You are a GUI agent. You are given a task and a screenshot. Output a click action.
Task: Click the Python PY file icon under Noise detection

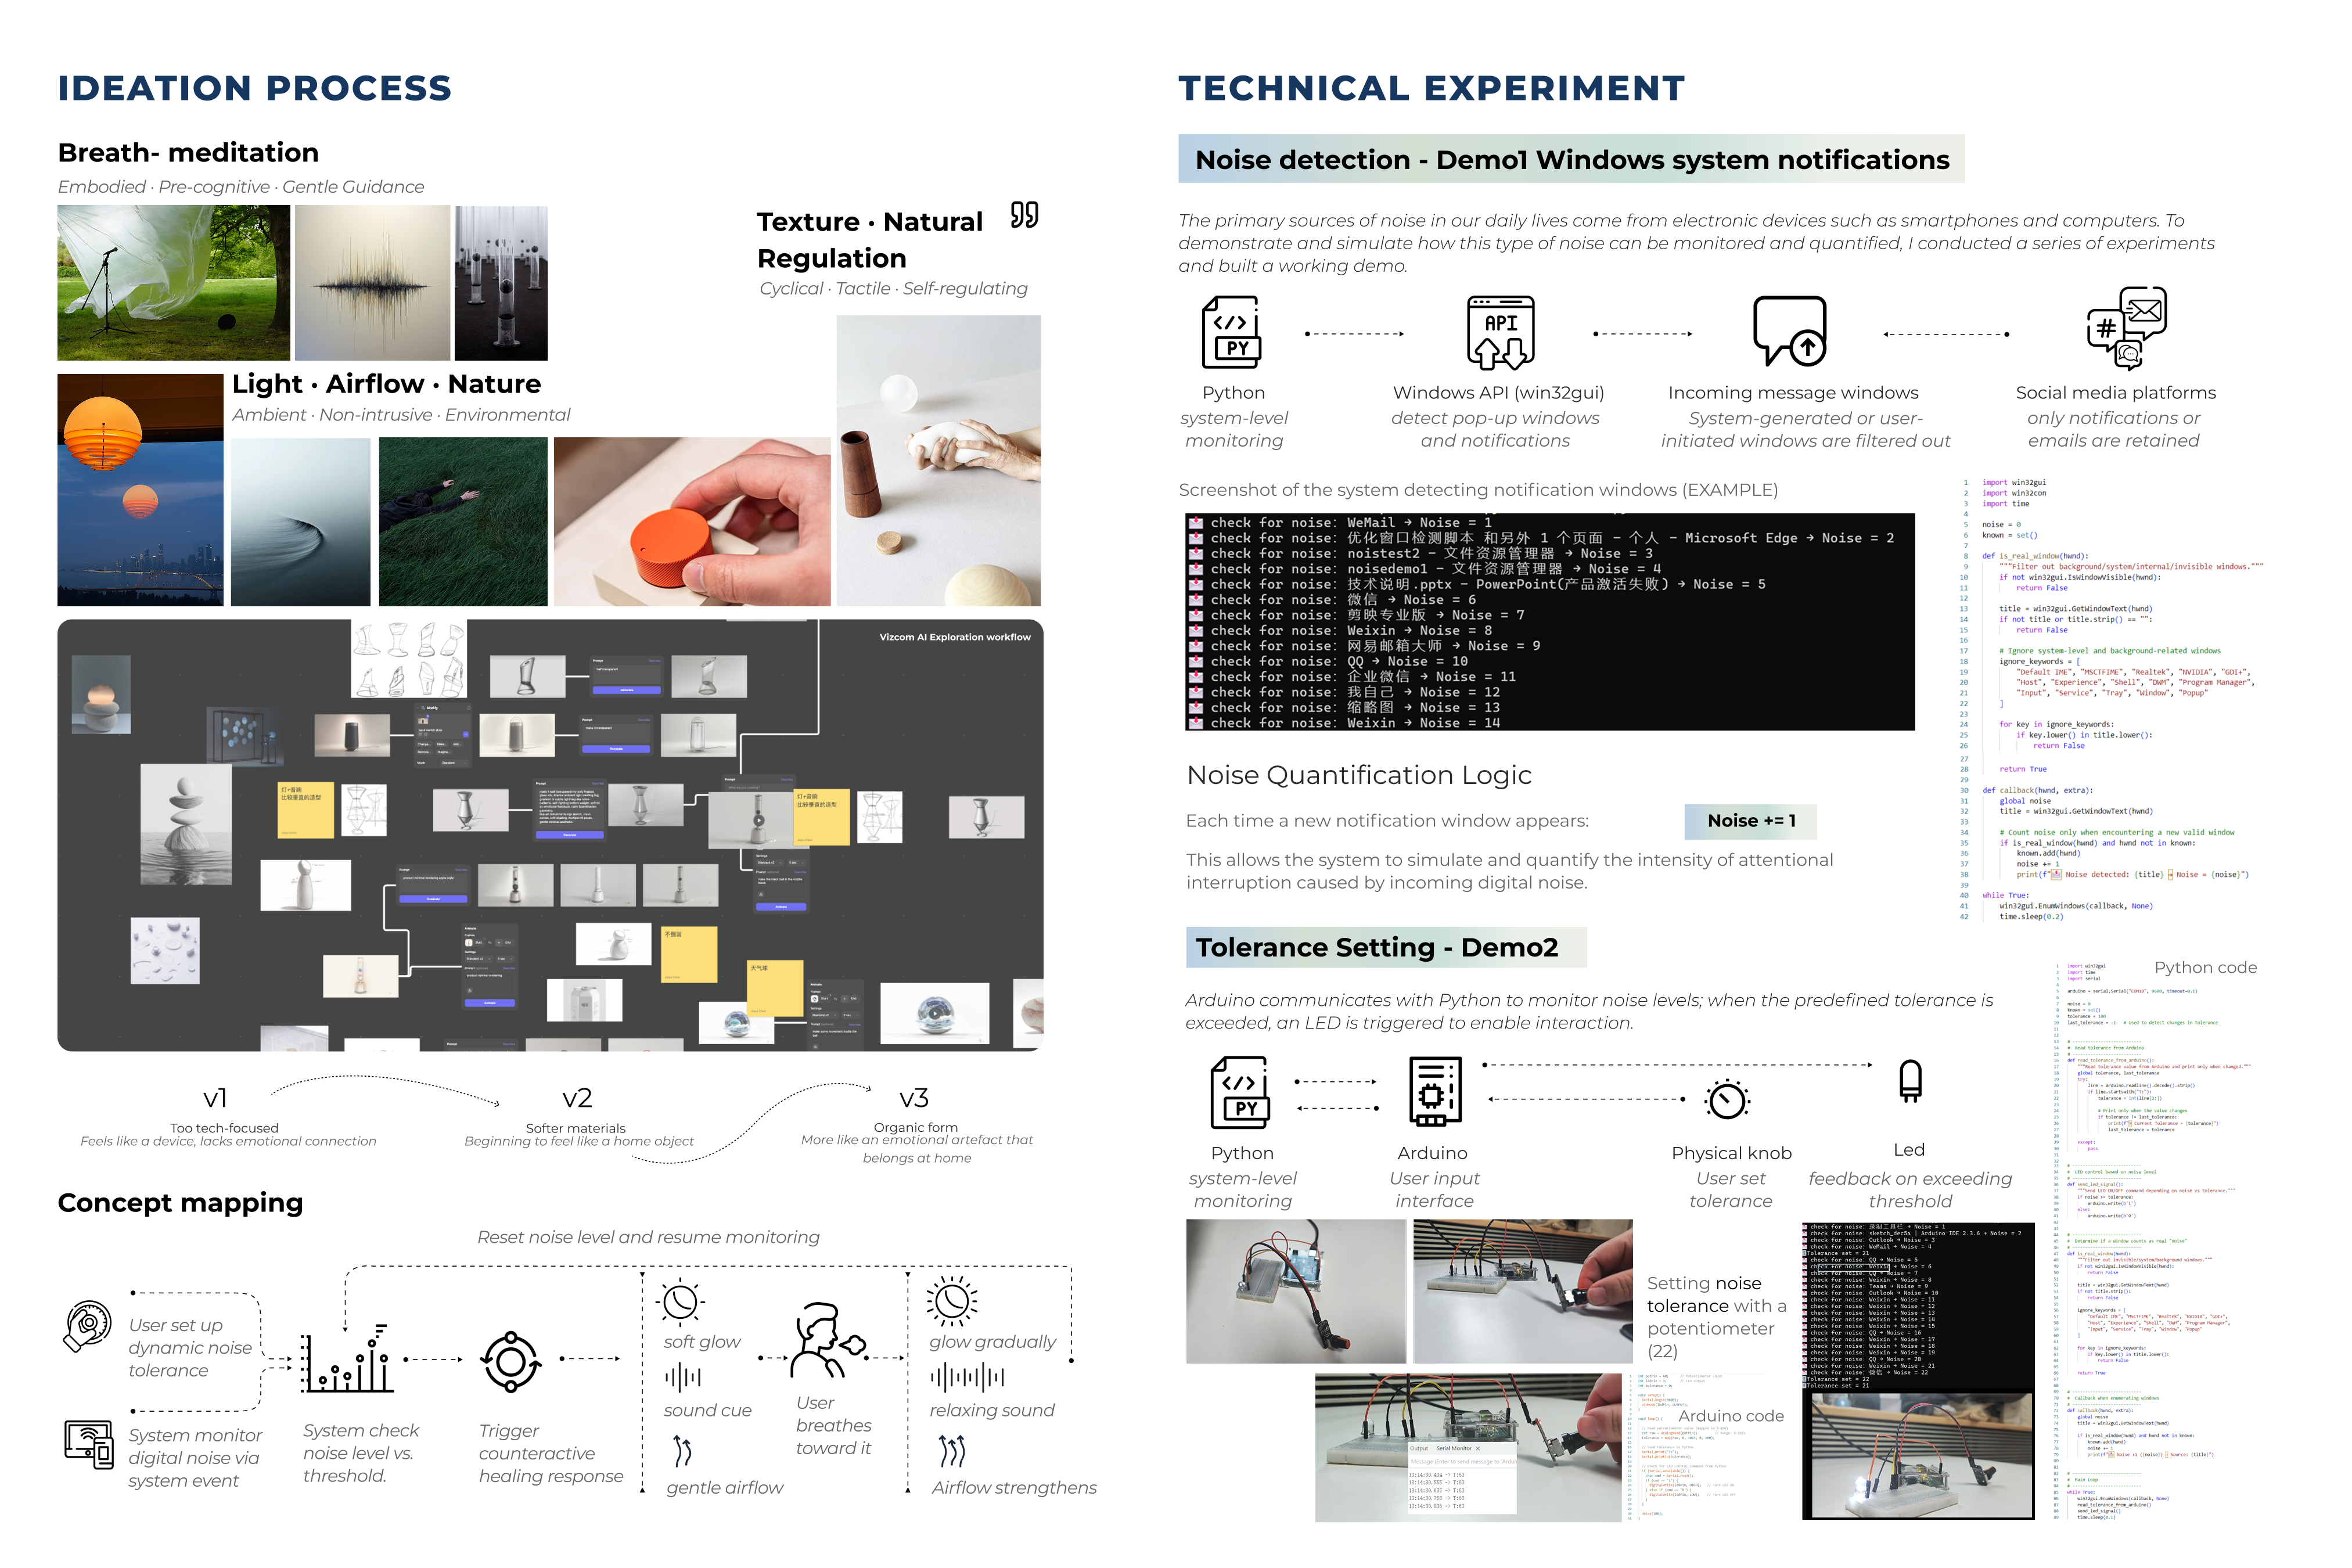(1231, 333)
